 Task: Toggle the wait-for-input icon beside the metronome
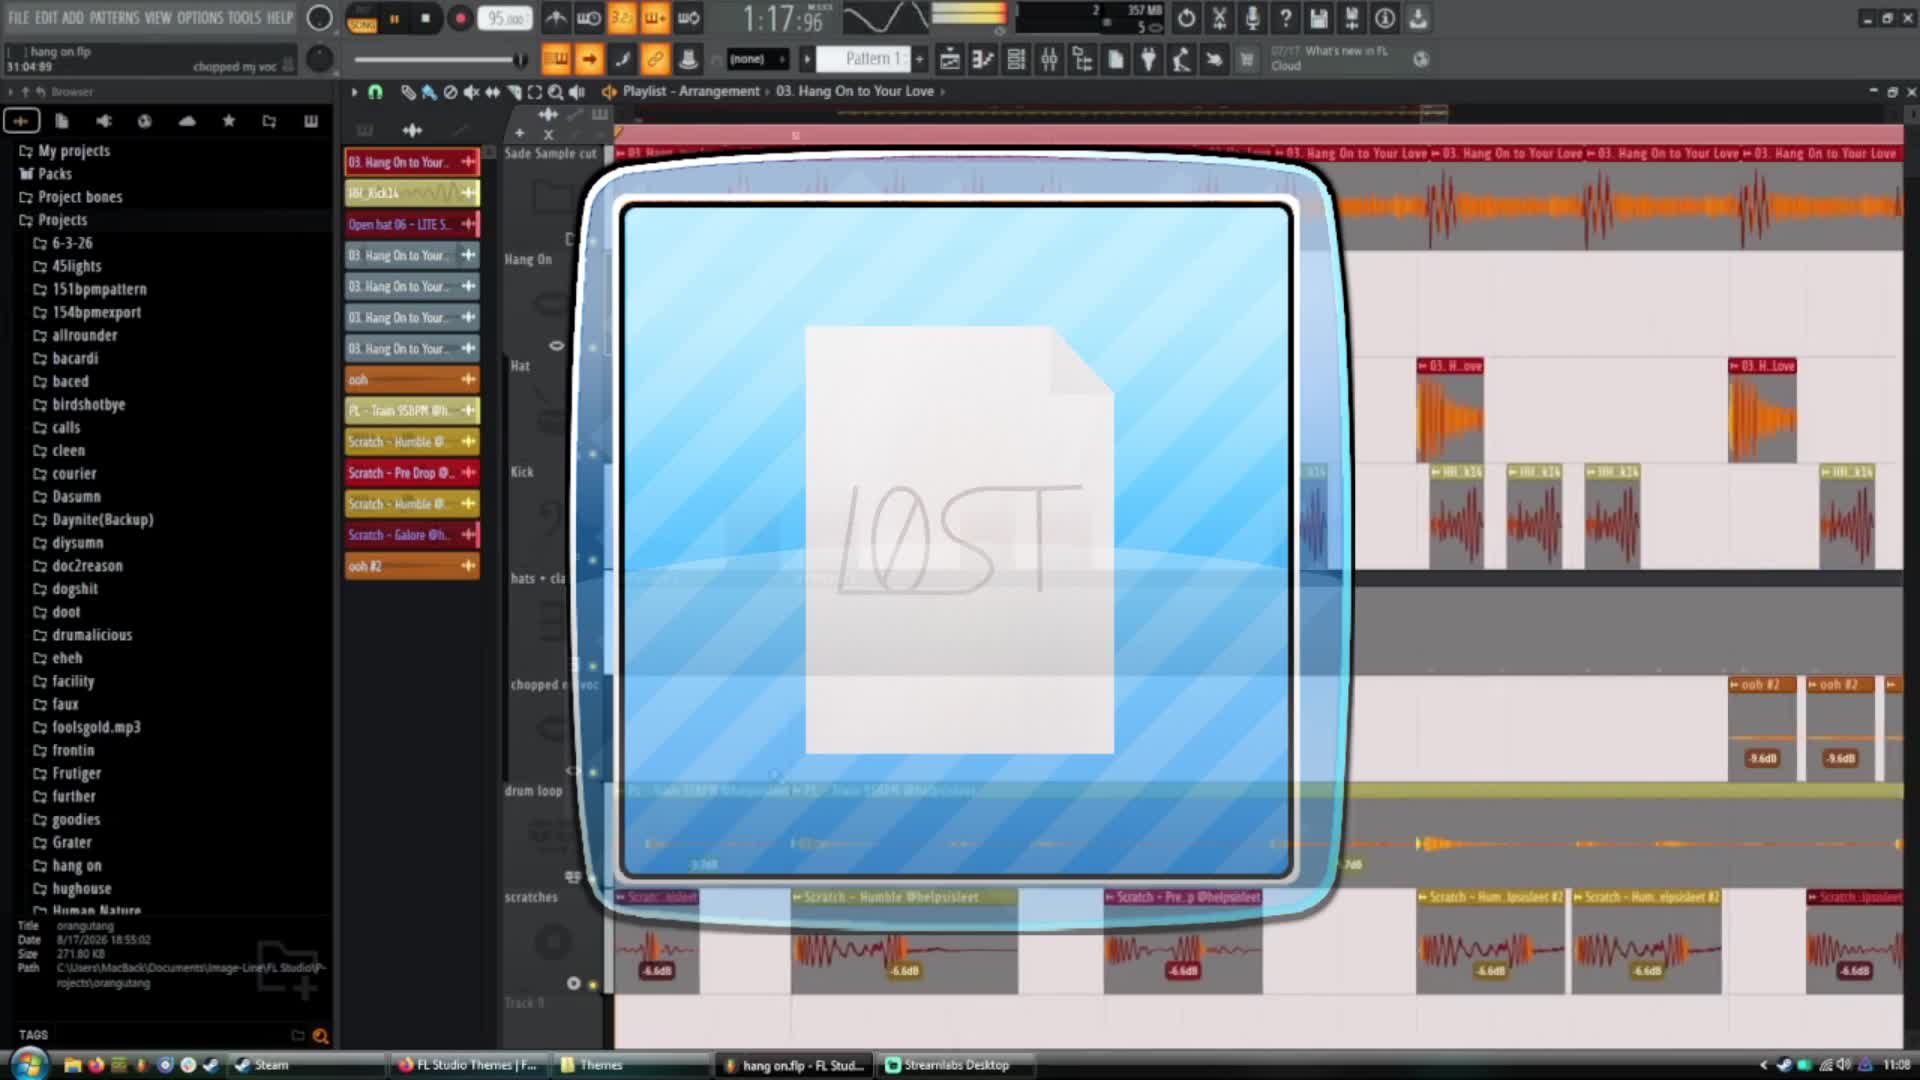click(589, 18)
